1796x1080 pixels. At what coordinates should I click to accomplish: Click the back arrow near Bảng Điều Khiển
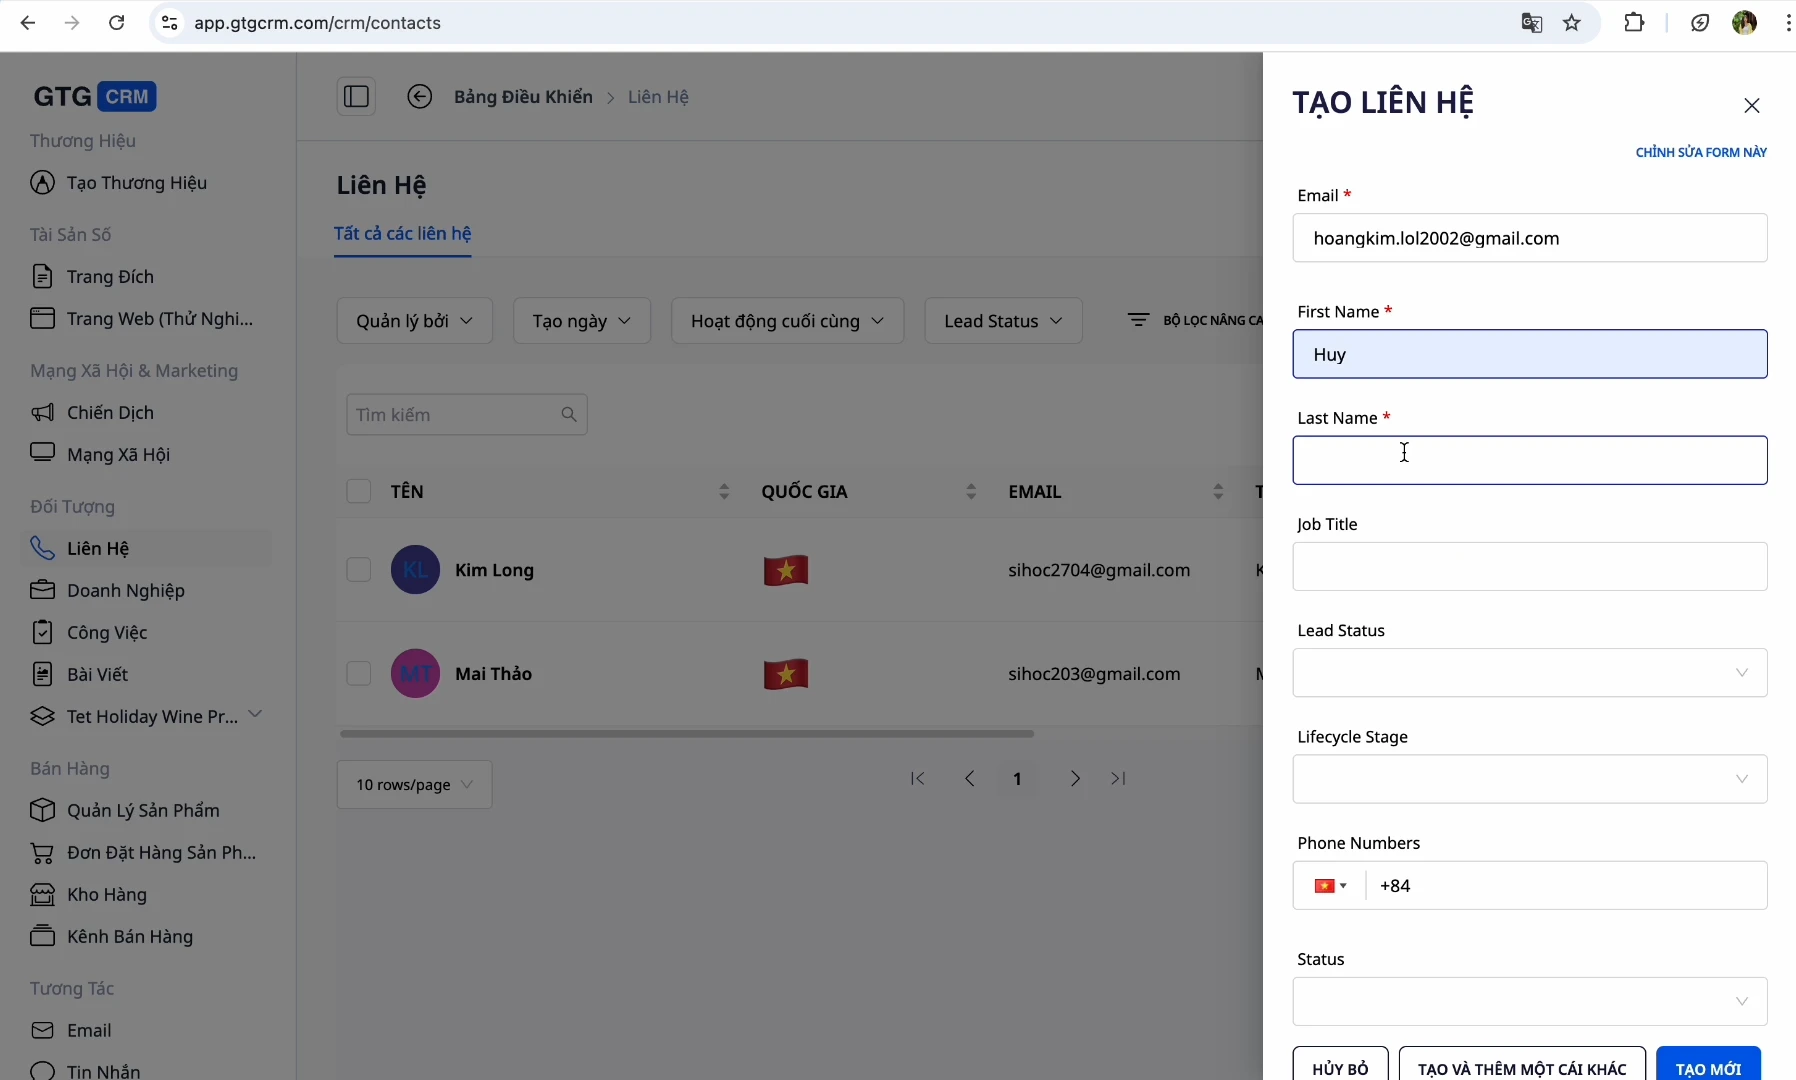[420, 96]
